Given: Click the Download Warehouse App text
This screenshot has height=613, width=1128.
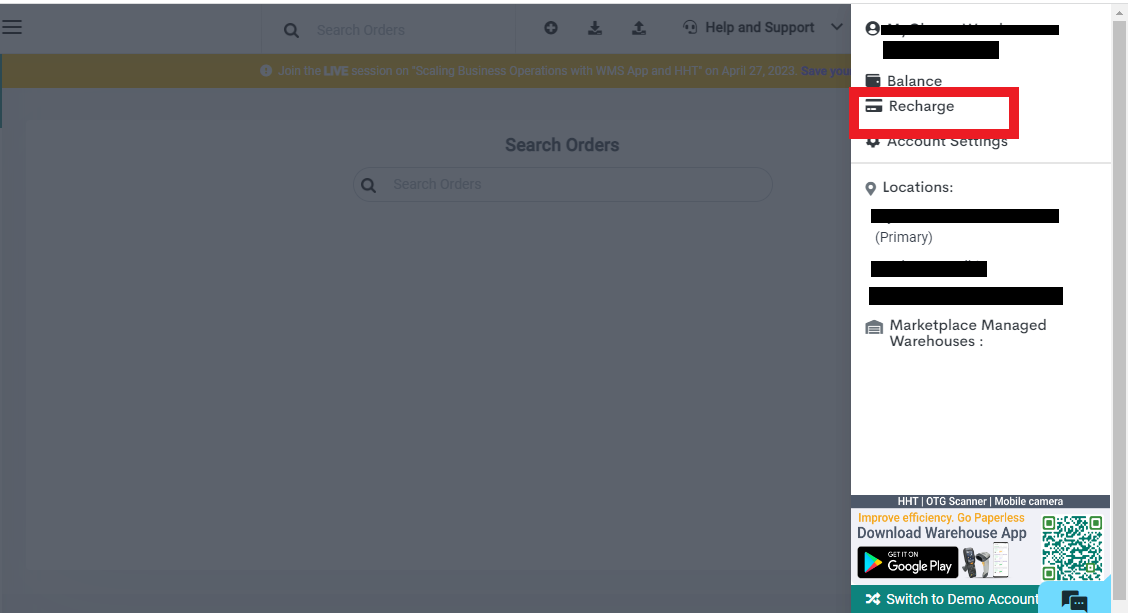Looking at the screenshot, I should (x=942, y=533).
